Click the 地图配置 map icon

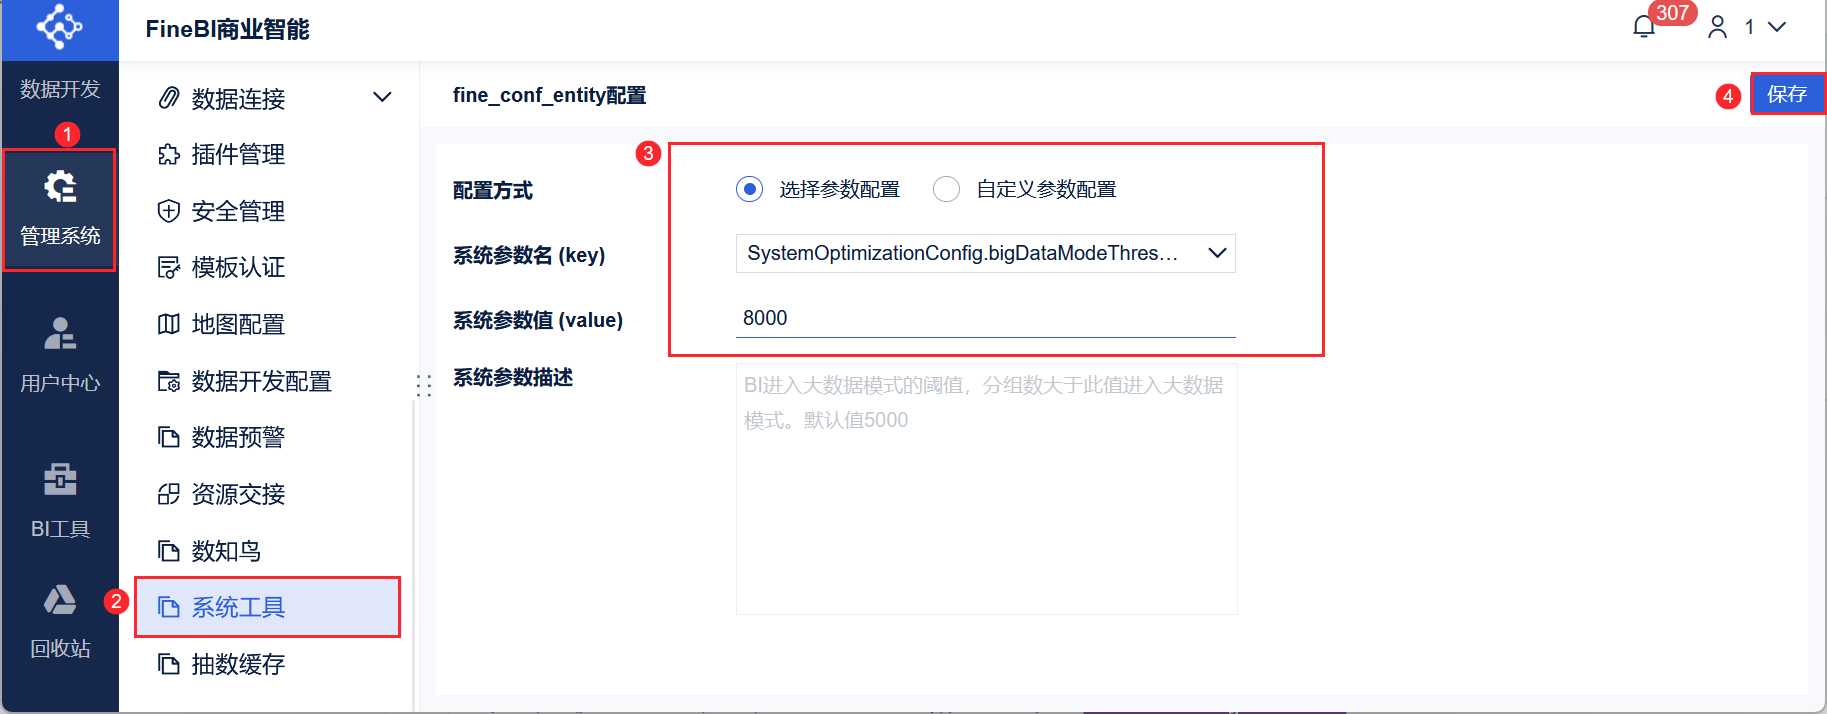pos(169,324)
